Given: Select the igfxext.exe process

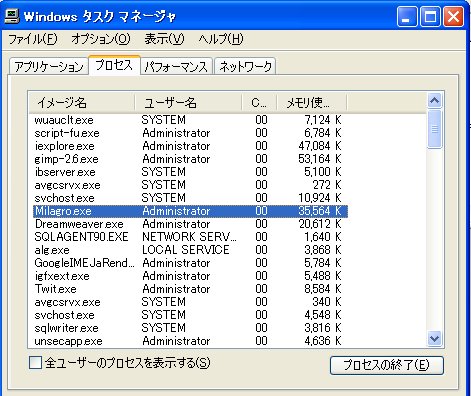Looking at the screenshot, I should [x=190, y=276].
